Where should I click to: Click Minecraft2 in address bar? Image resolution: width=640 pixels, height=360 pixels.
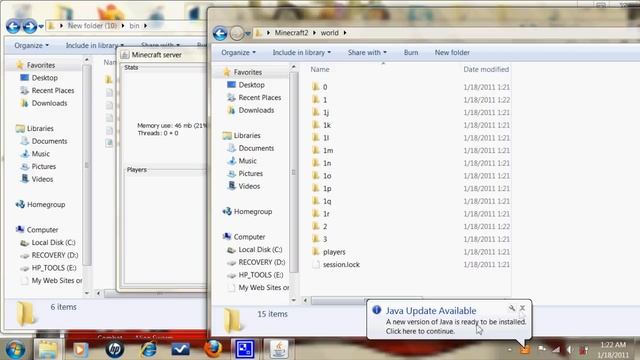291,33
